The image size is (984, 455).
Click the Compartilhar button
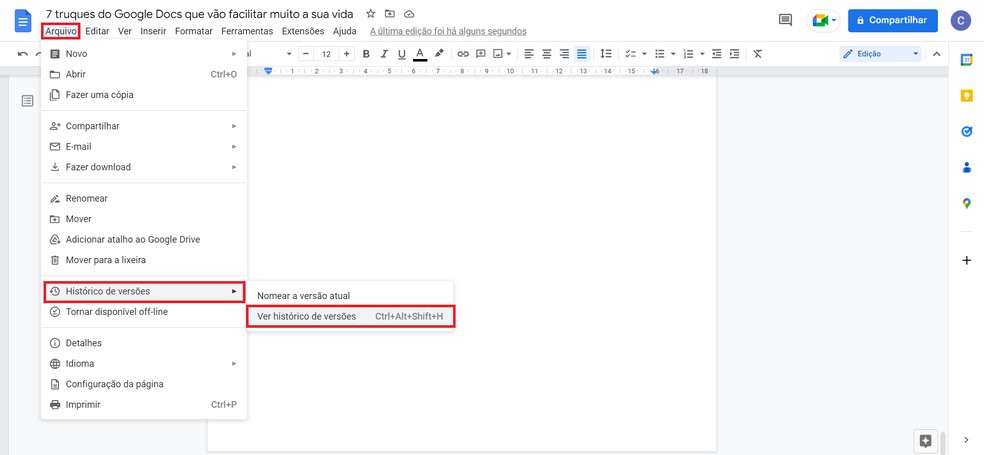pyautogui.click(x=892, y=21)
